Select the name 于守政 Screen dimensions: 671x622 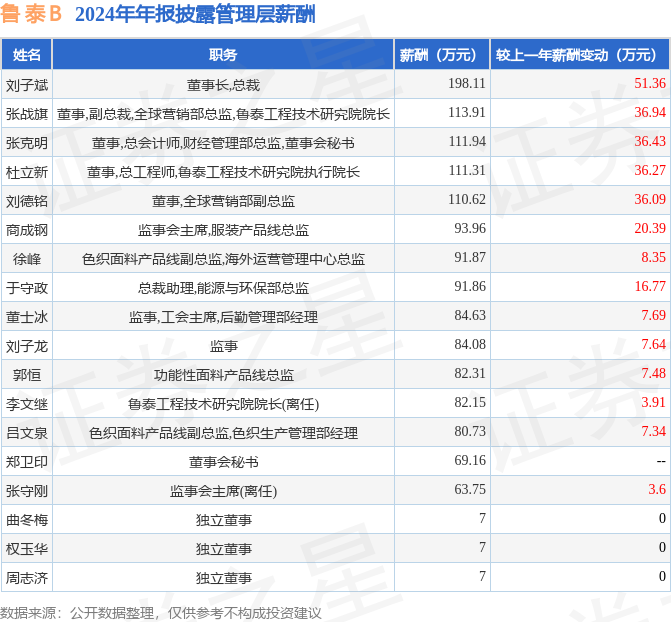(x=27, y=288)
